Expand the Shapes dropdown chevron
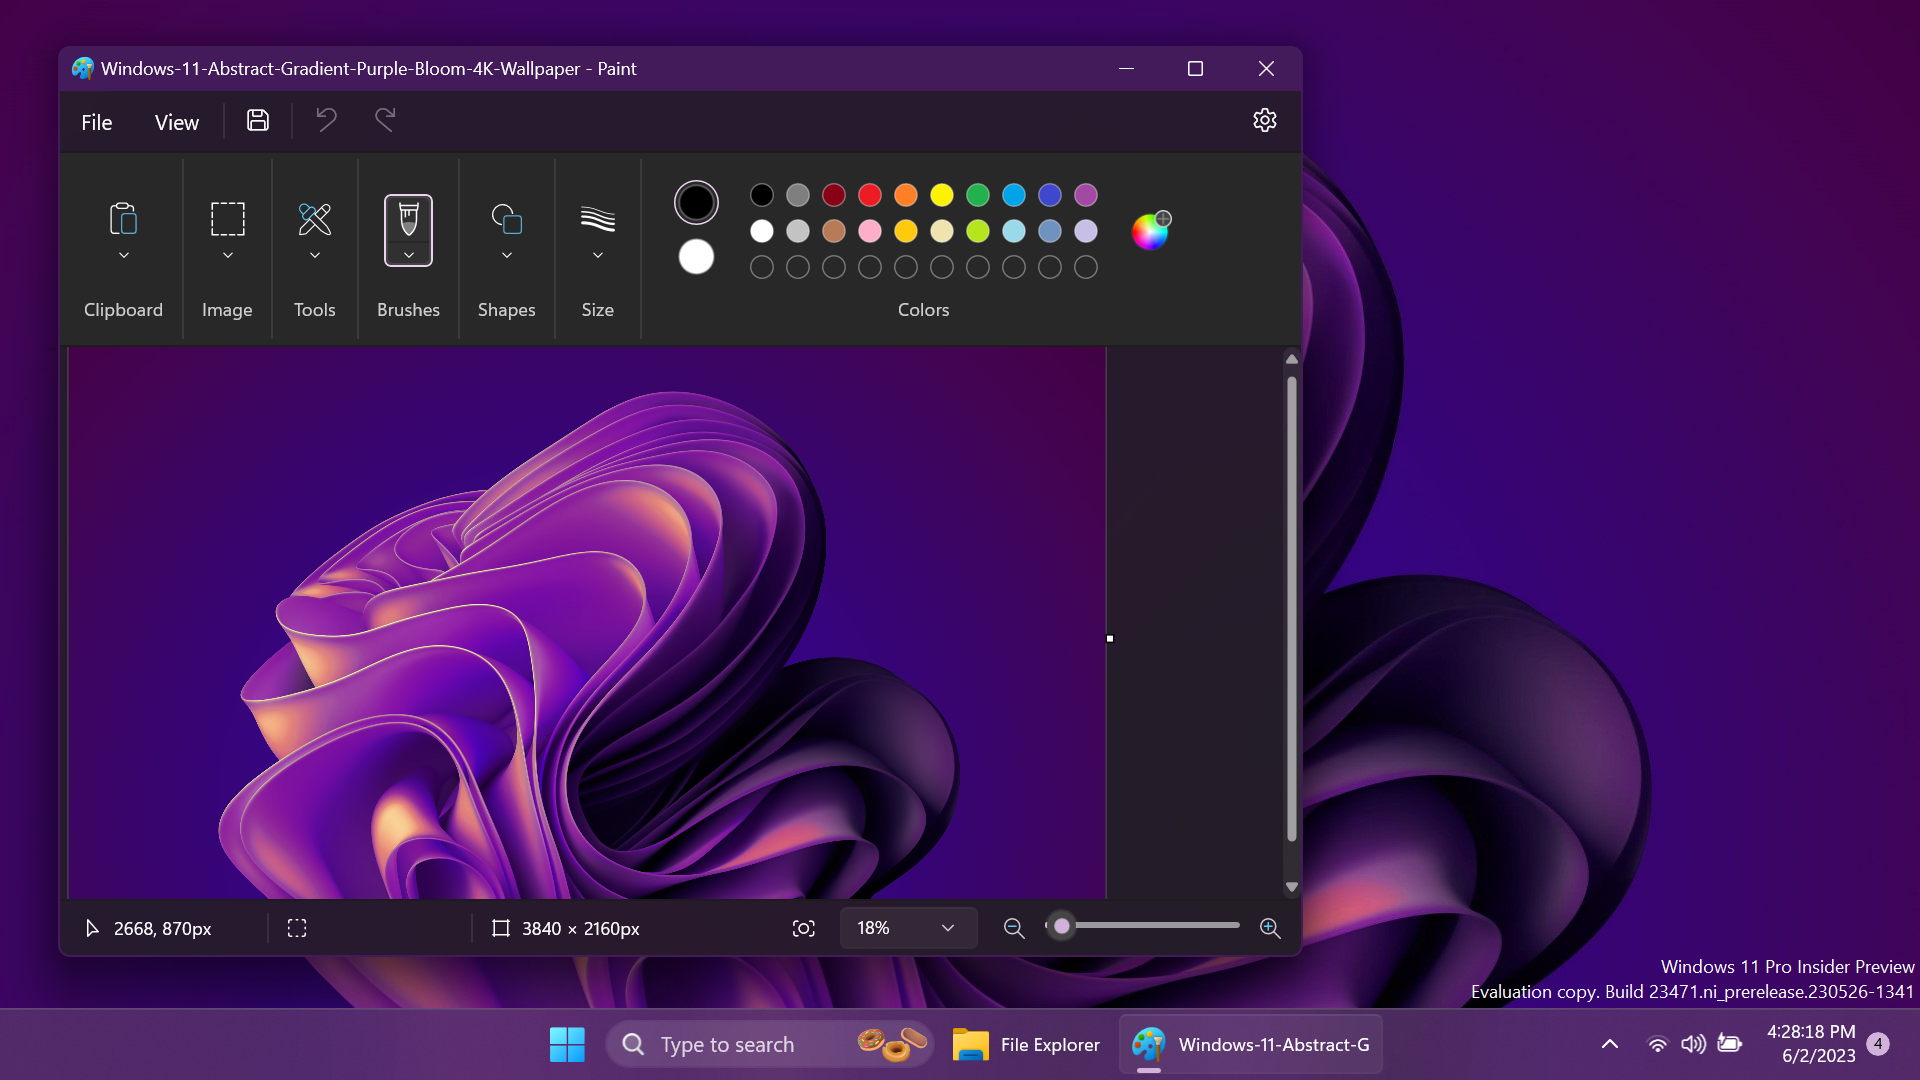This screenshot has height=1080, width=1920. coord(507,256)
